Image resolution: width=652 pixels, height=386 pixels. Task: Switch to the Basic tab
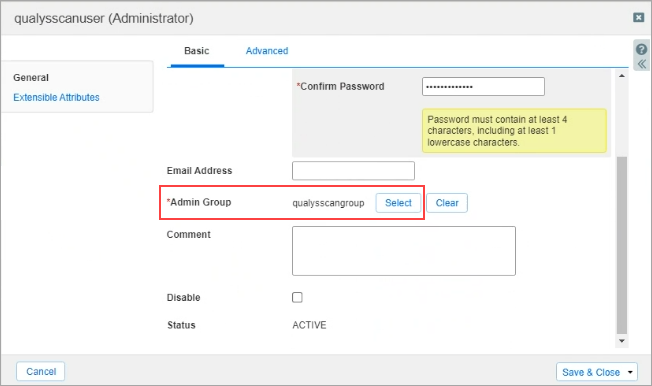tap(197, 51)
